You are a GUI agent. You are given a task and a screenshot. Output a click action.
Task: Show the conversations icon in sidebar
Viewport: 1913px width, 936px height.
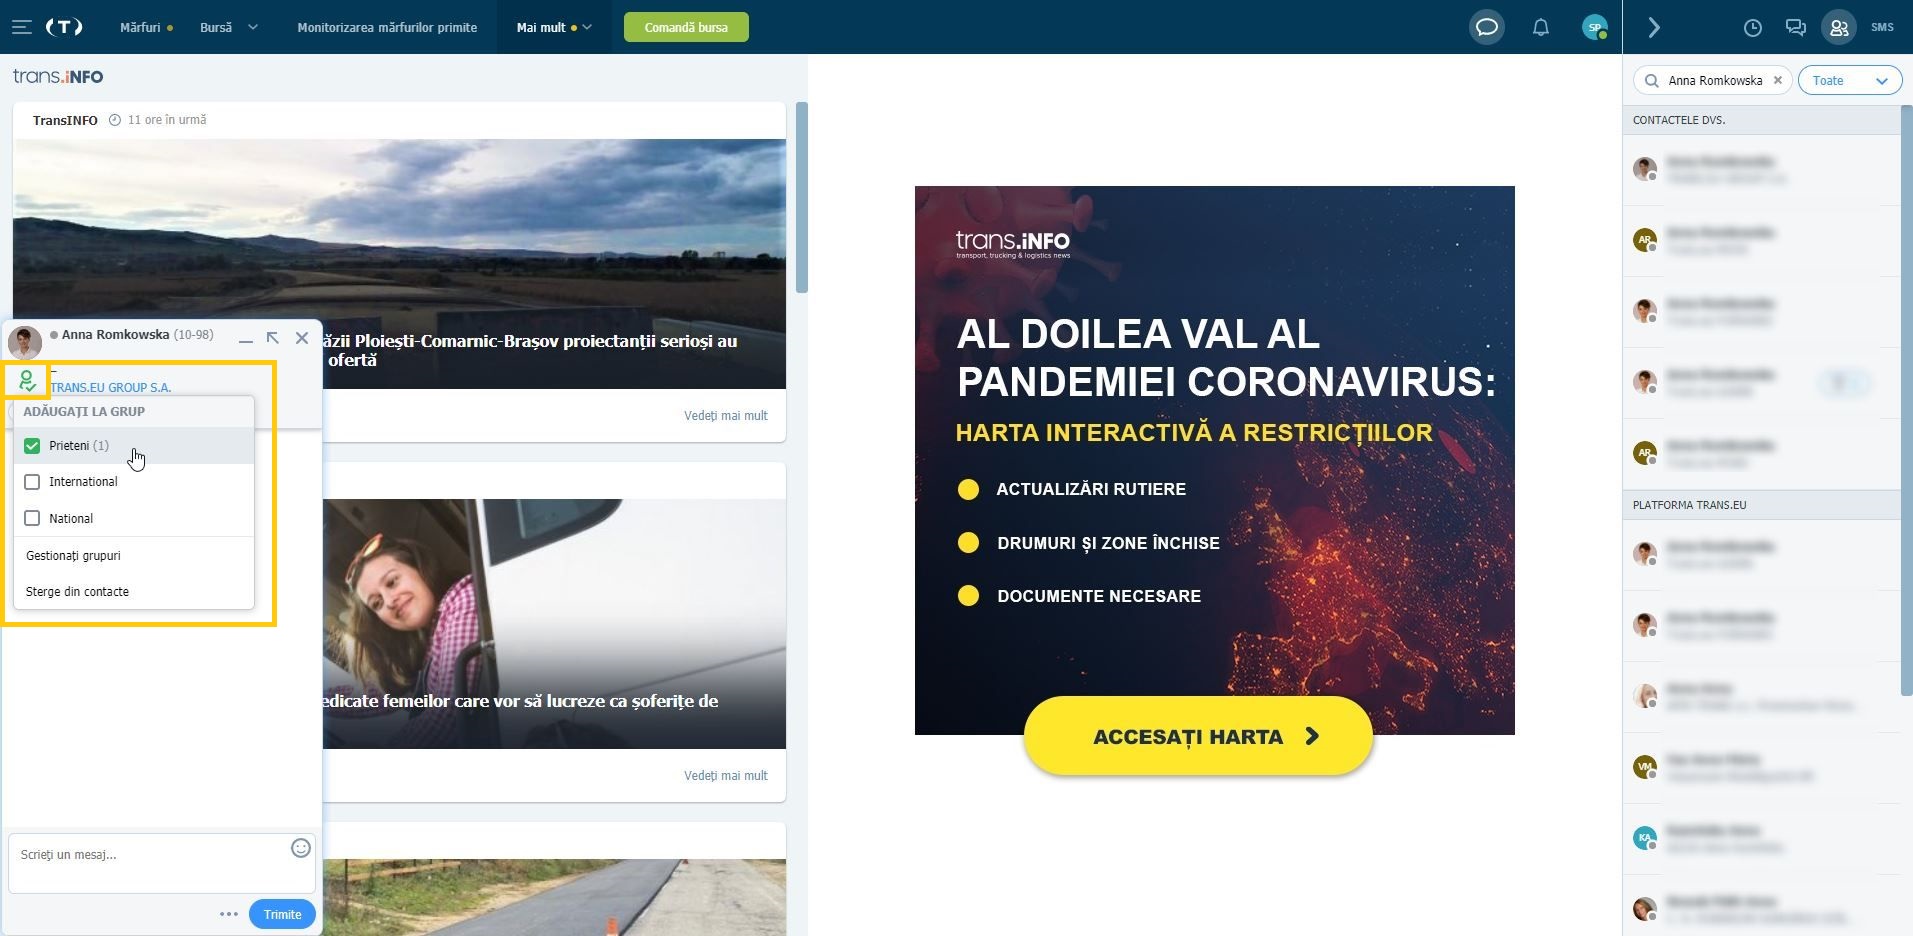pos(1796,27)
